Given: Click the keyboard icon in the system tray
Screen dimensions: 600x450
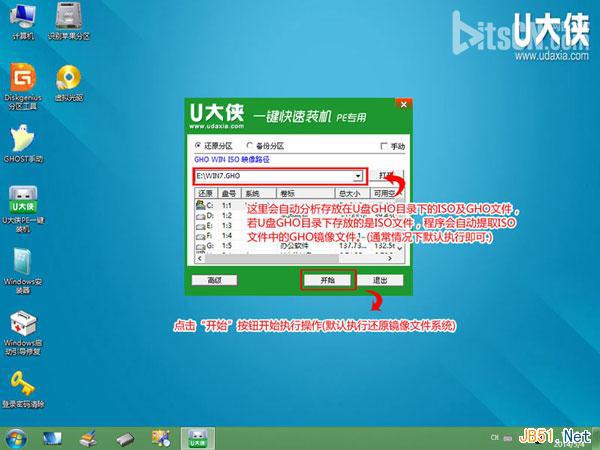Looking at the screenshot, I should point(508,437).
